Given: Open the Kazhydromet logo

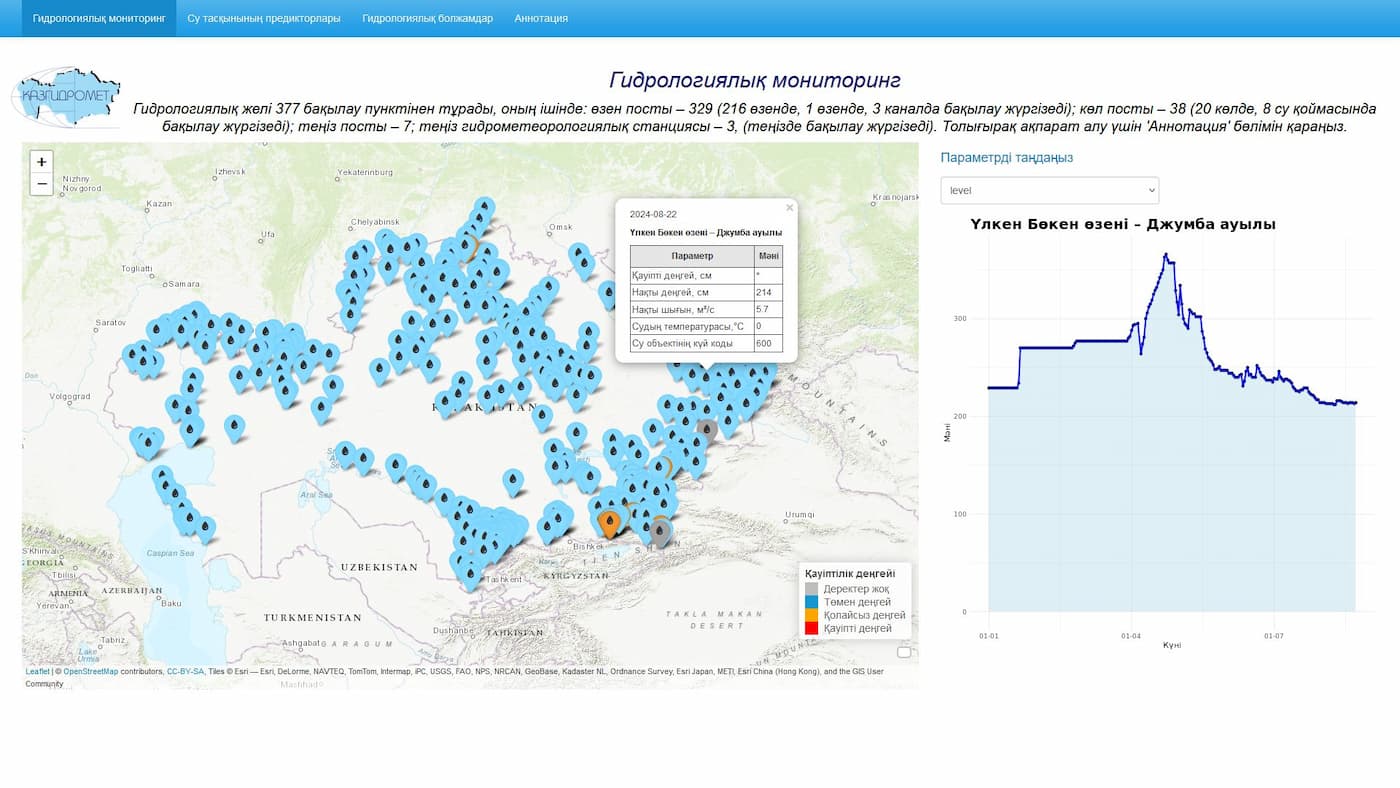Looking at the screenshot, I should pos(66,97).
